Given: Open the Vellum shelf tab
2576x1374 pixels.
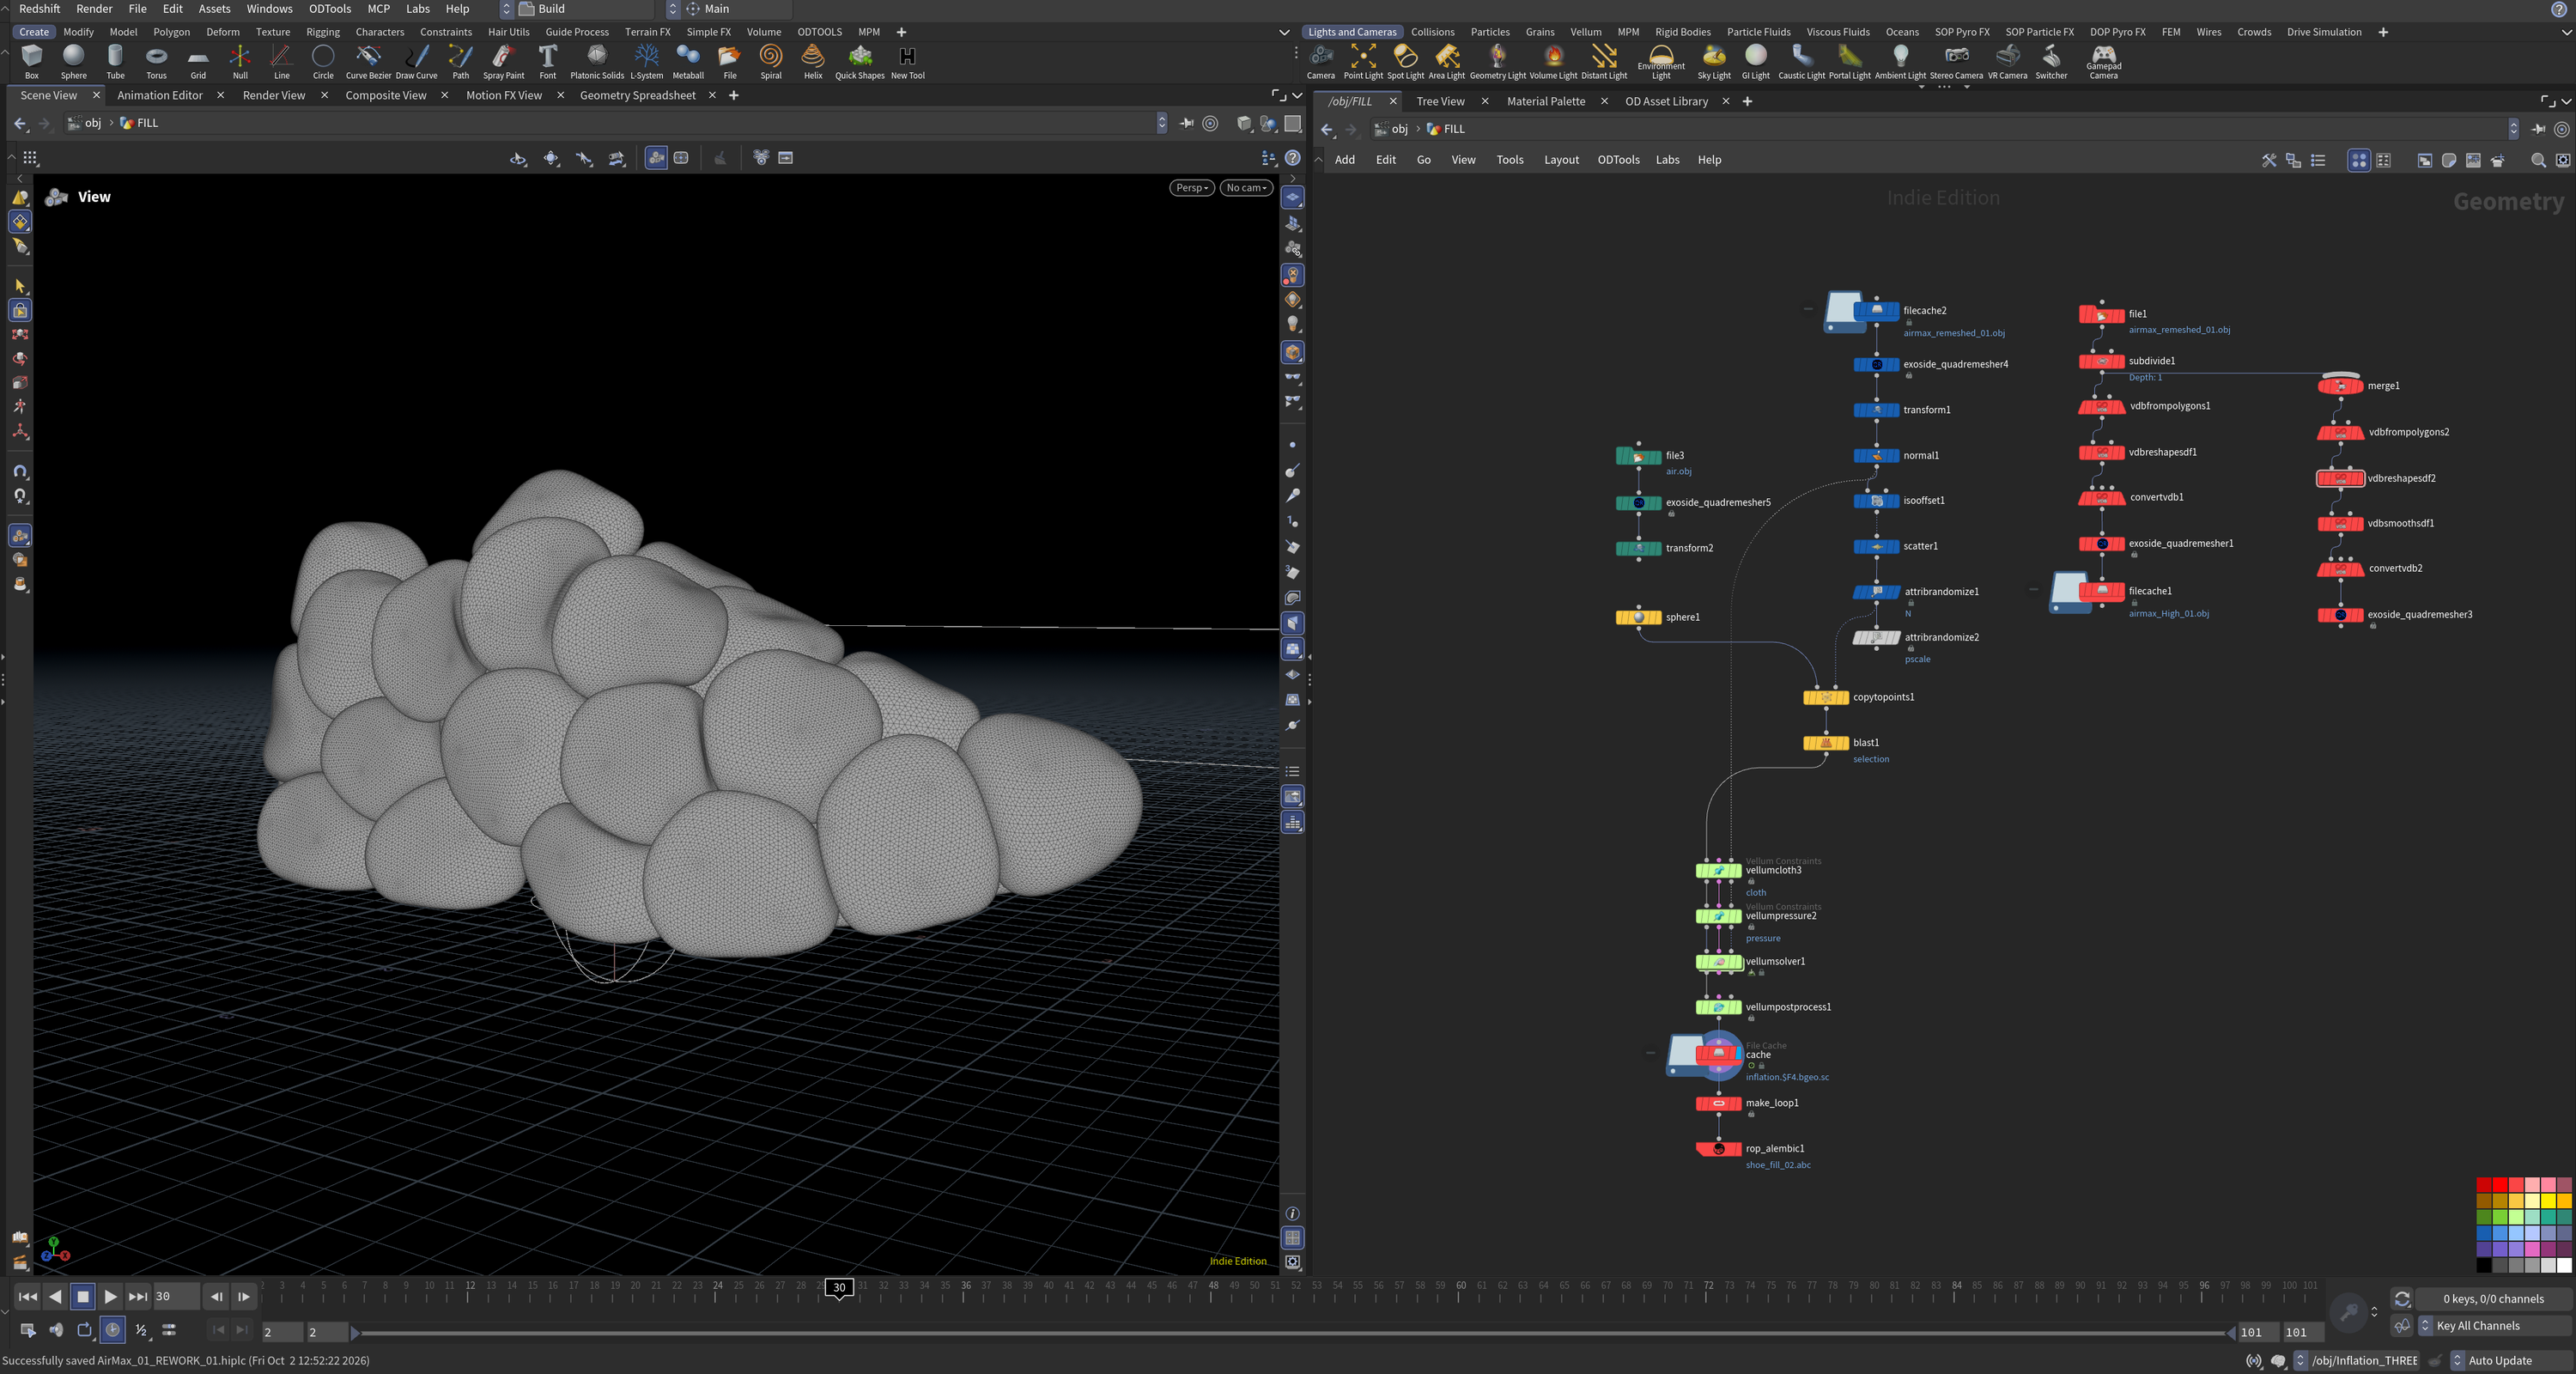Looking at the screenshot, I should [x=1586, y=32].
